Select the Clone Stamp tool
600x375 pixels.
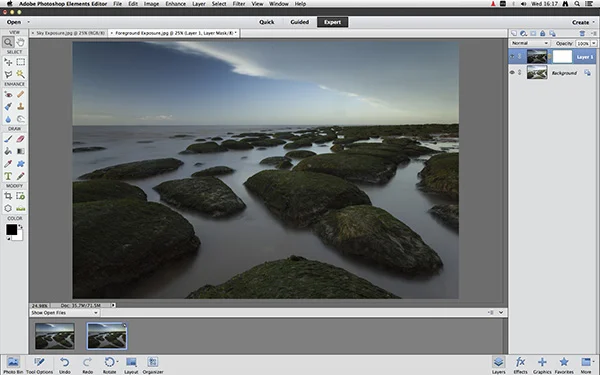[x=21, y=106]
